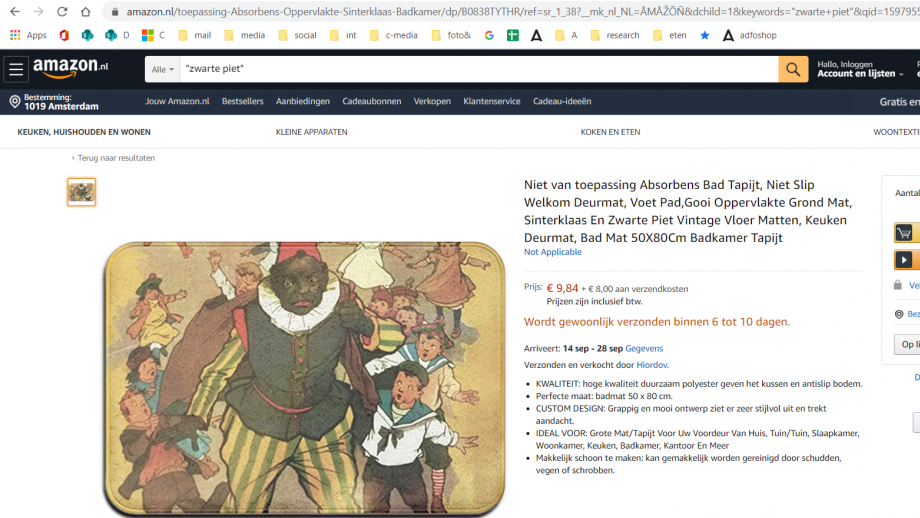This screenshot has height=518, width=920.
Task: Open the first SharePoint bookmark icon
Action: click(87, 35)
